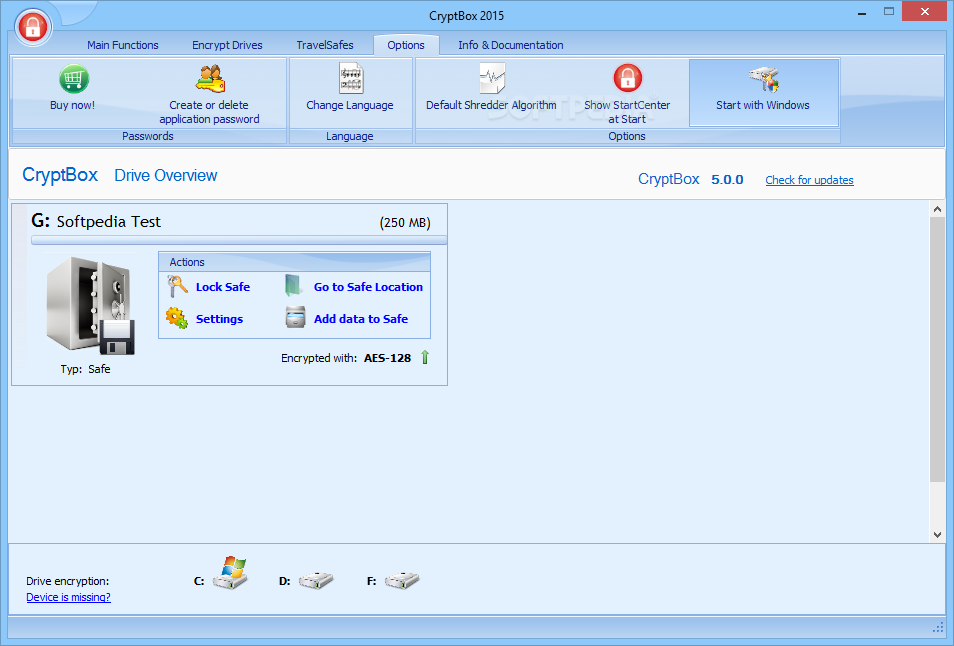Click the folder icon for Safe Location
Image resolution: width=954 pixels, height=646 pixels.
coord(294,286)
